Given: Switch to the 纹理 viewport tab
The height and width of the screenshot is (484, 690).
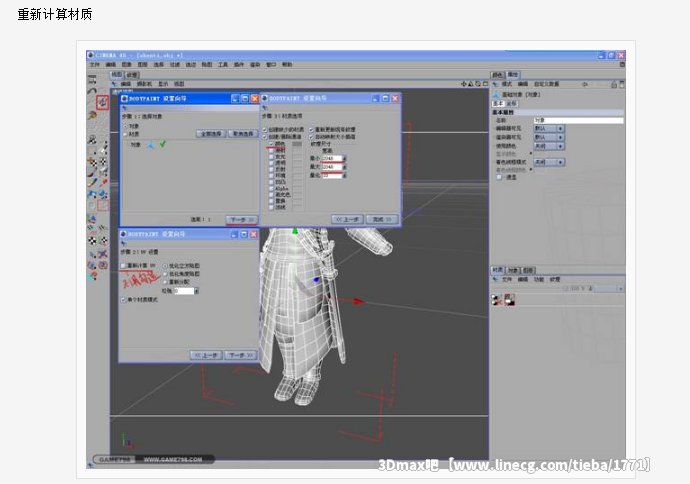Looking at the screenshot, I should pos(132,75).
